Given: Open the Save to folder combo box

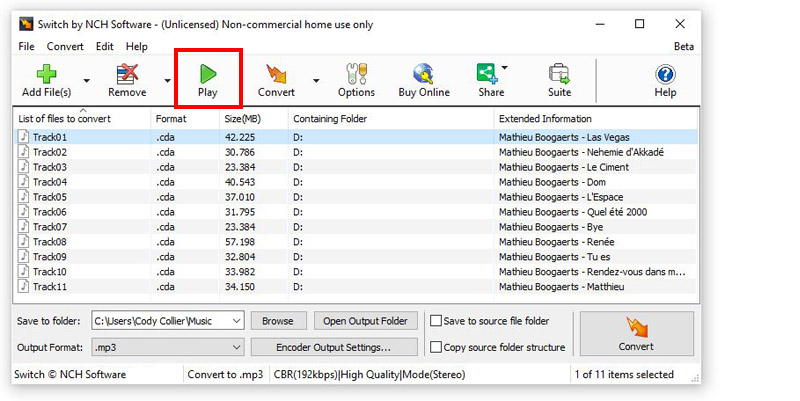Looking at the screenshot, I should [x=168, y=321].
